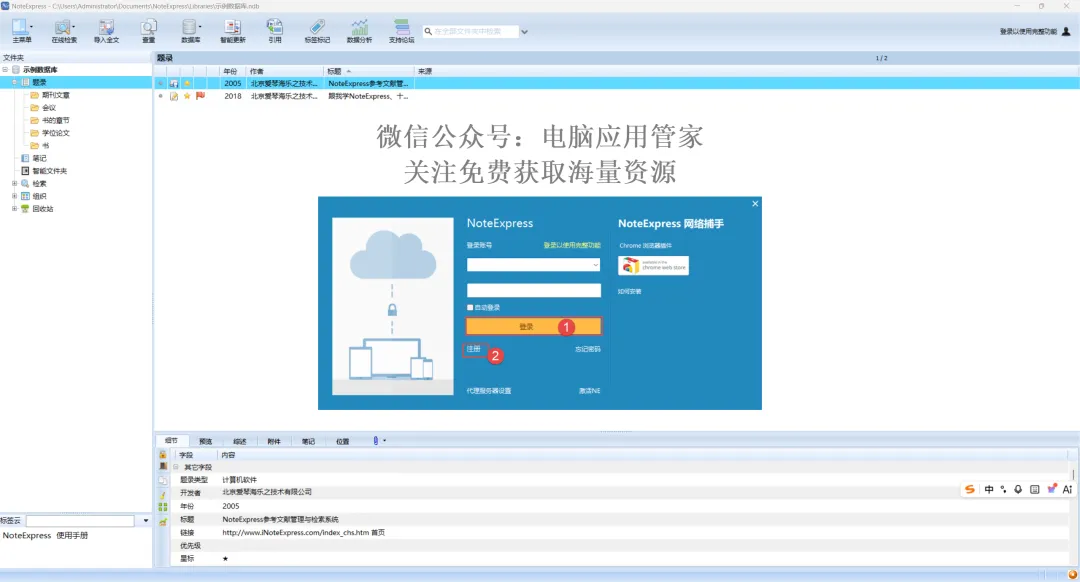Screen dimensions: 1080x582
Task: Click the note icon on the 2018 record
Action: point(174,96)
